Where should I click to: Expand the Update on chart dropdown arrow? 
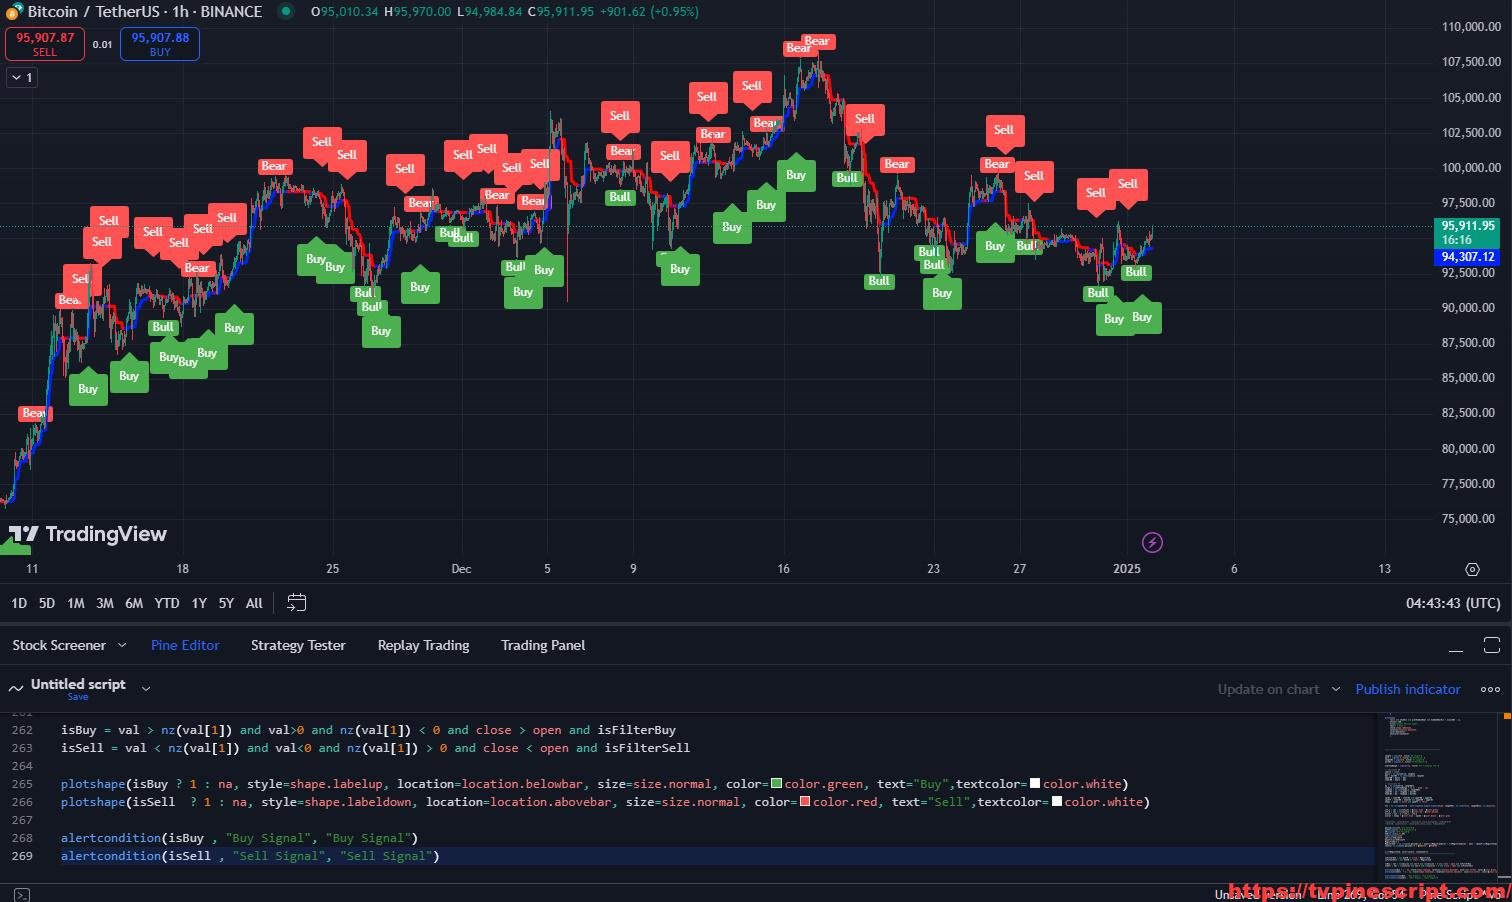[1335, 689]
